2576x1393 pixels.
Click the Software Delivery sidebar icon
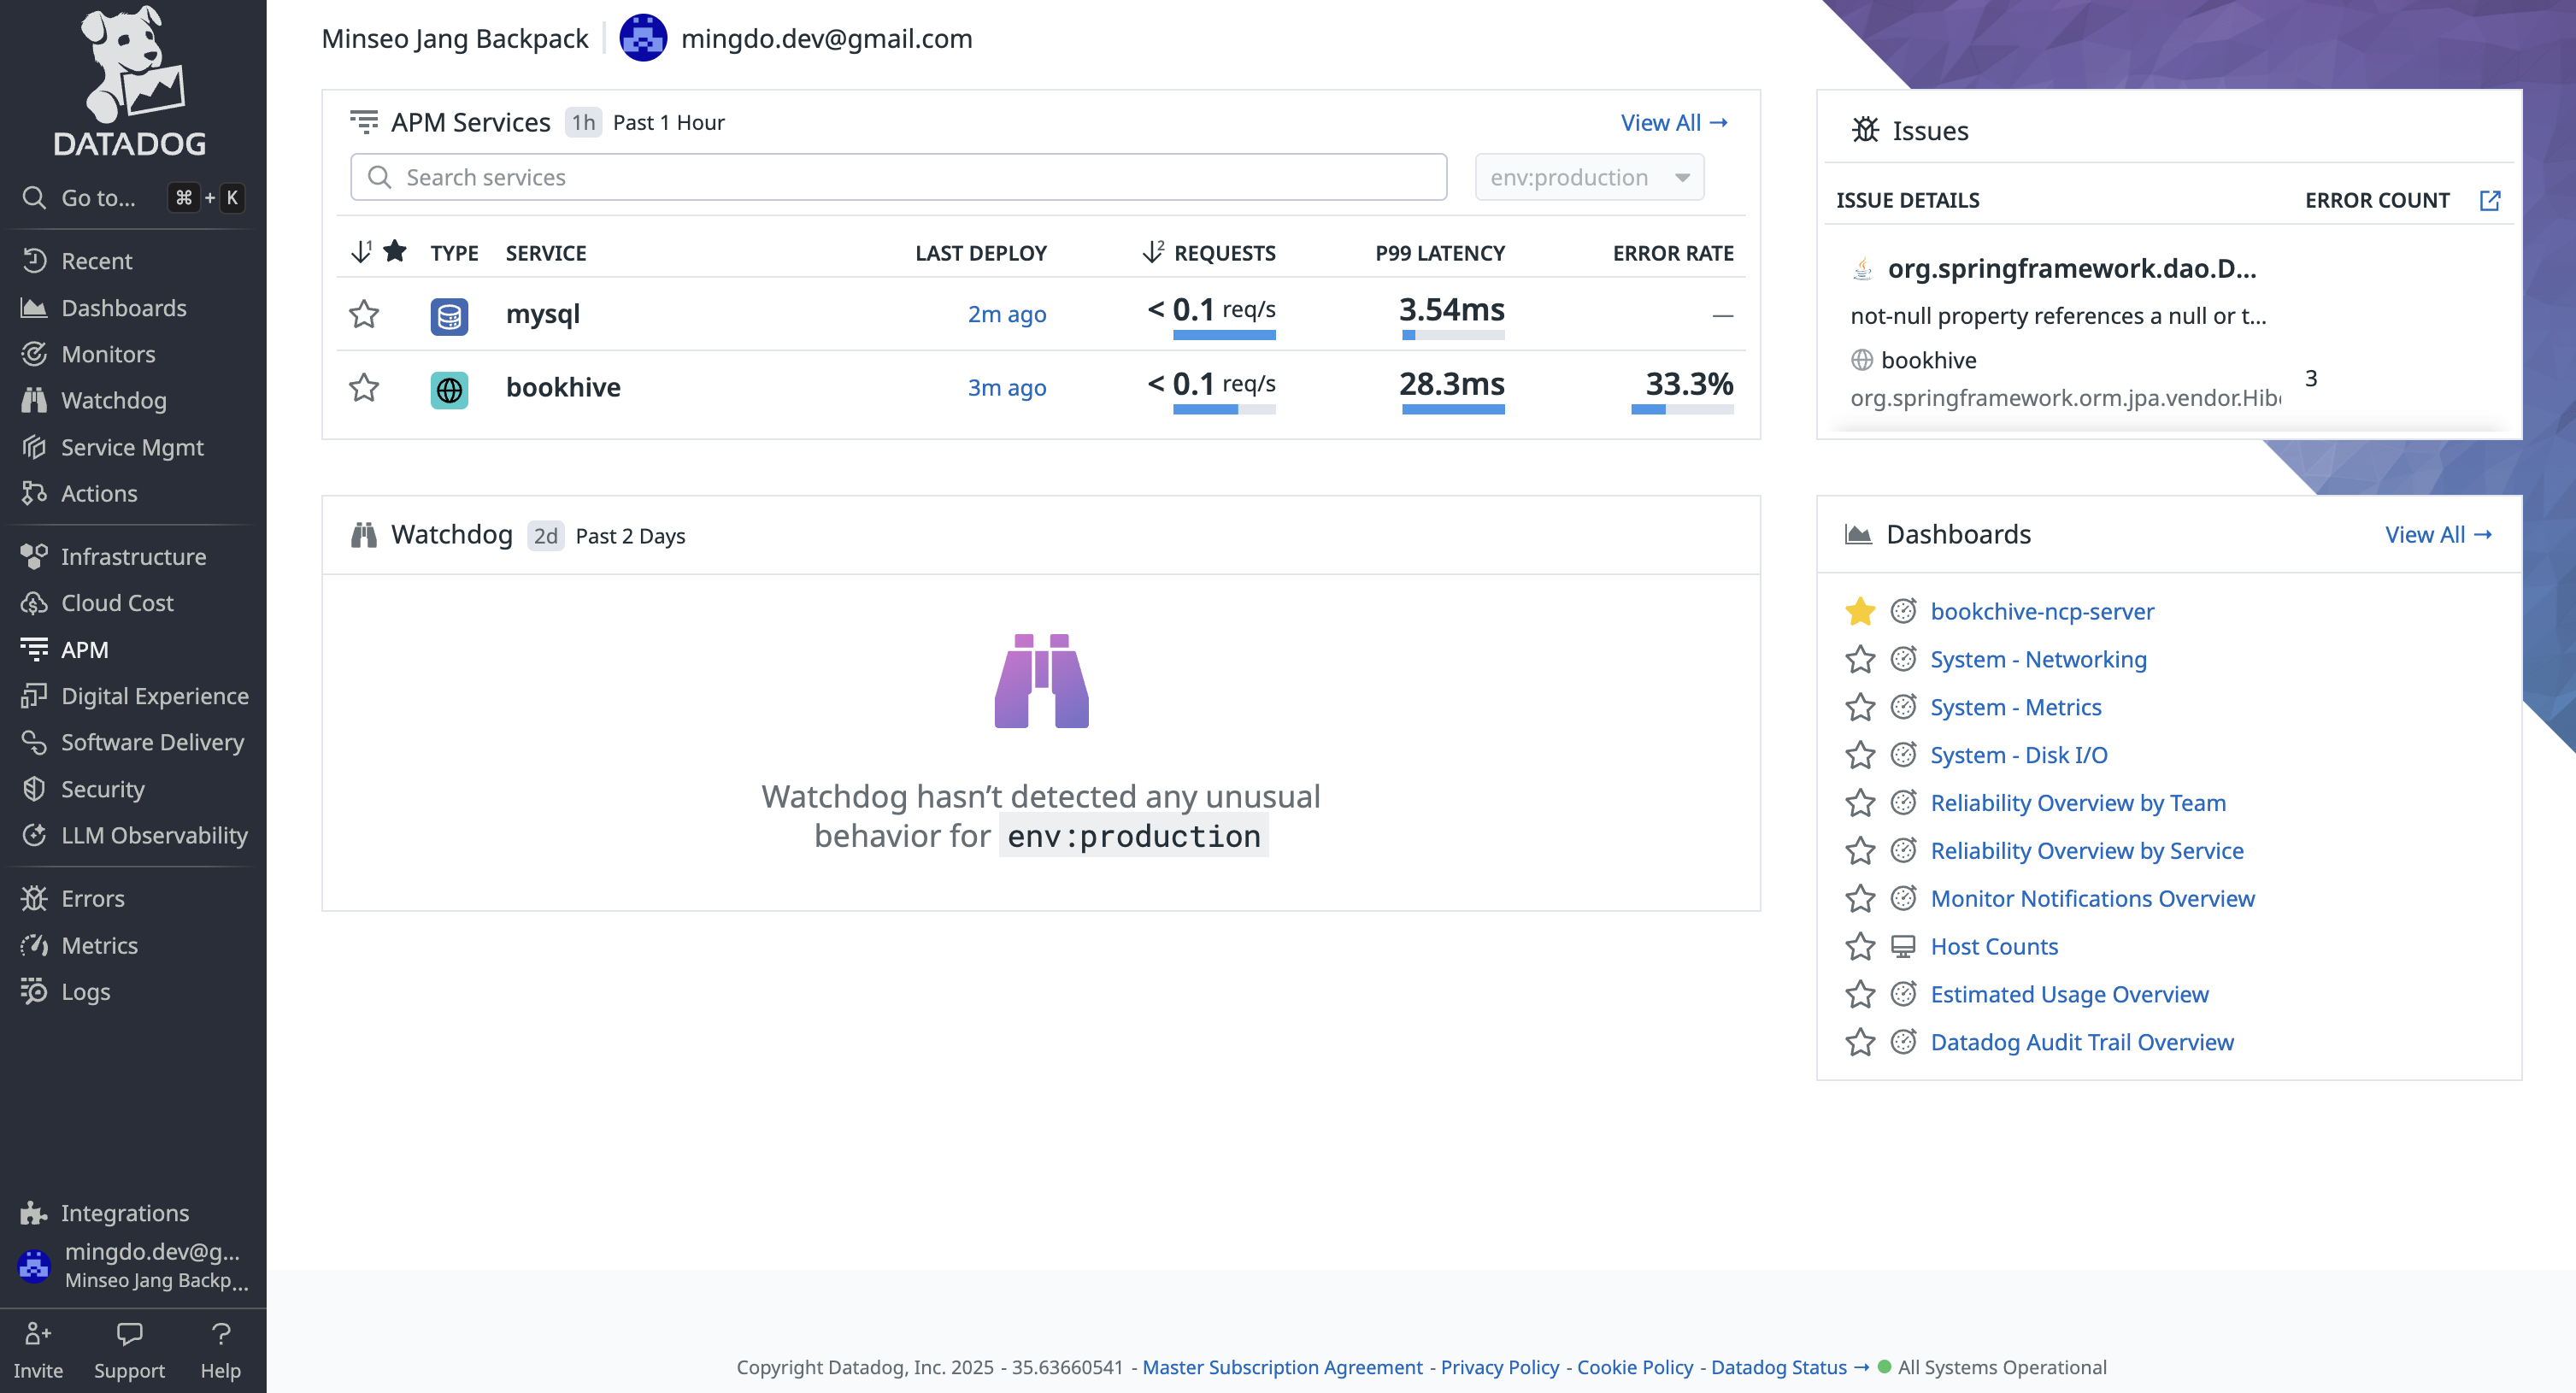pyautogui.click(x=34, y=742)
